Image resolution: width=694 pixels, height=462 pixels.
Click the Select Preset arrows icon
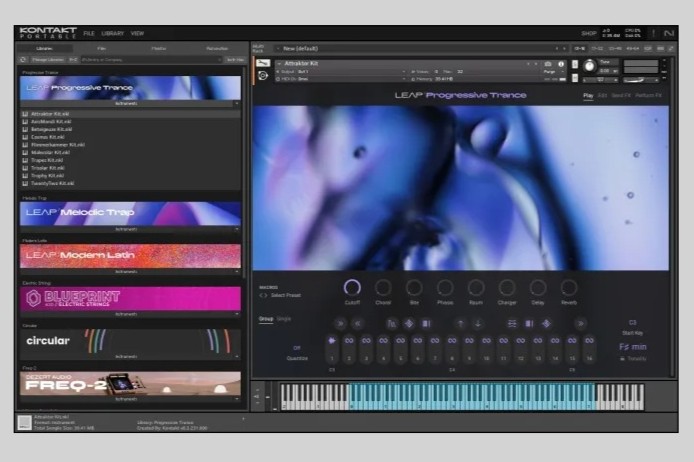[x=263, y=295]
